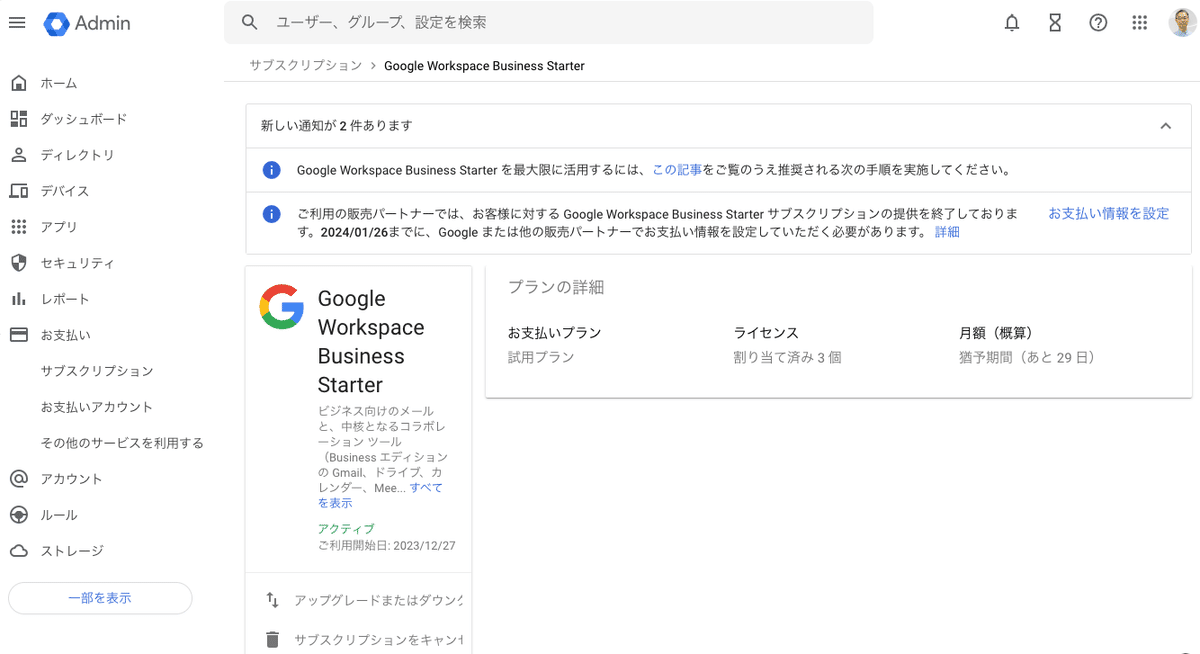Focus the search users, groups, settings field
Screen dimensions: 1200x654
tap(548, 22)
